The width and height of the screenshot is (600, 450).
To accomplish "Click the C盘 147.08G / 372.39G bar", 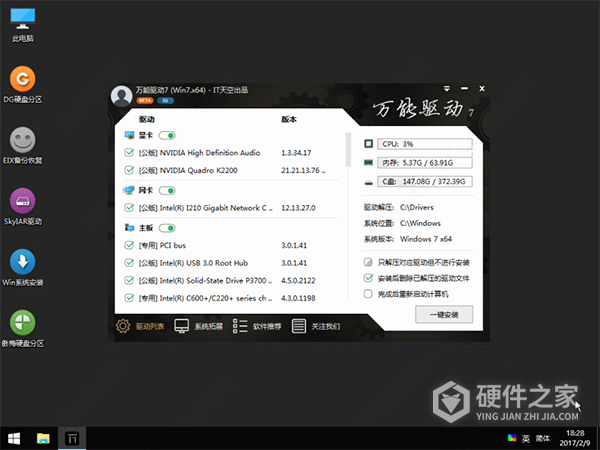I will pos(425,181).
